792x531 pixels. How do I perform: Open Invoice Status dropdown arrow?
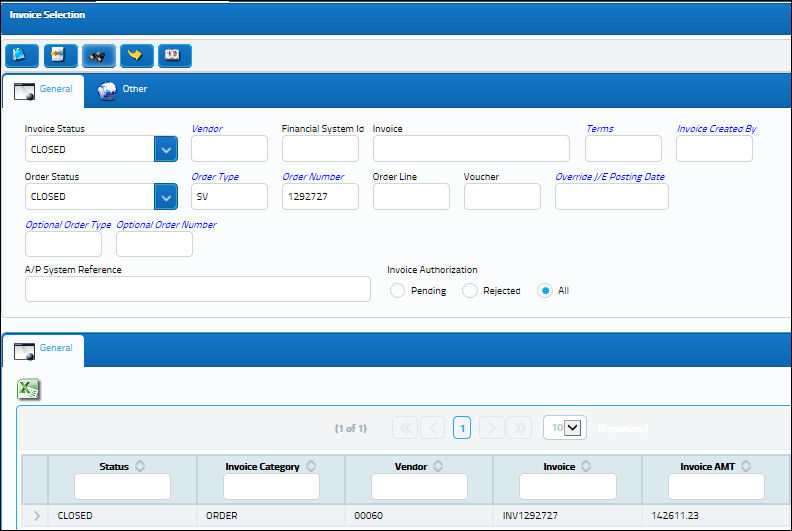pos(166,149)
